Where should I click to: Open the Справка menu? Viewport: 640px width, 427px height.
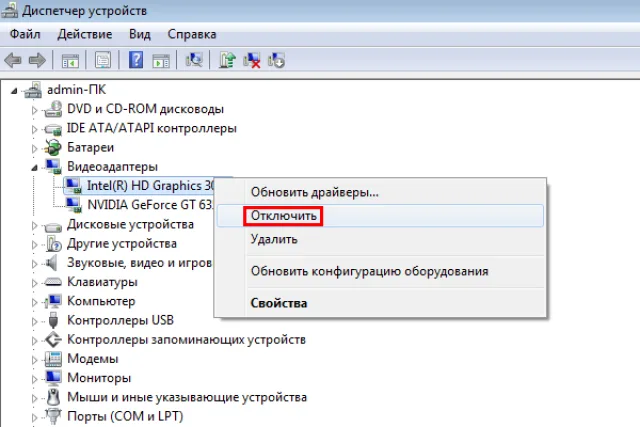(192, 34)
